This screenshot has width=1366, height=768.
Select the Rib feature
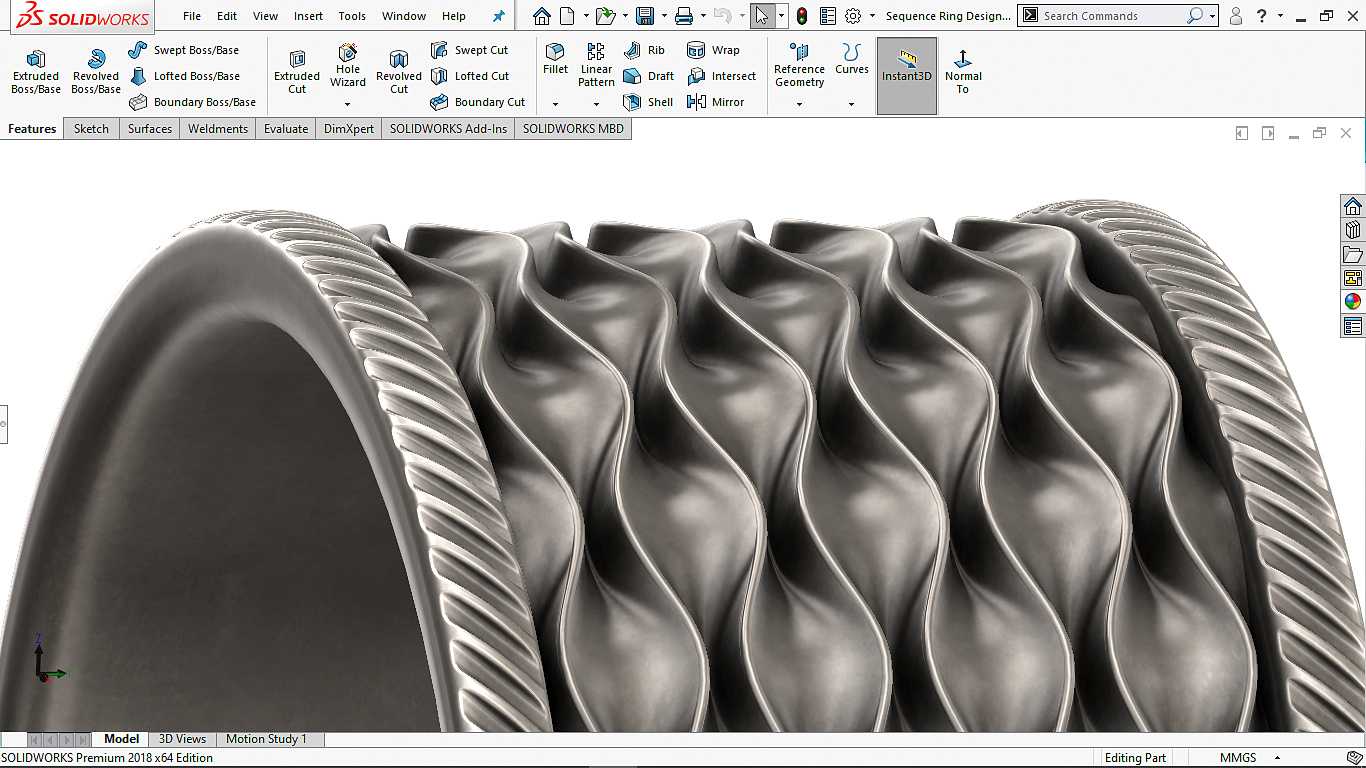tap(644, 50)
